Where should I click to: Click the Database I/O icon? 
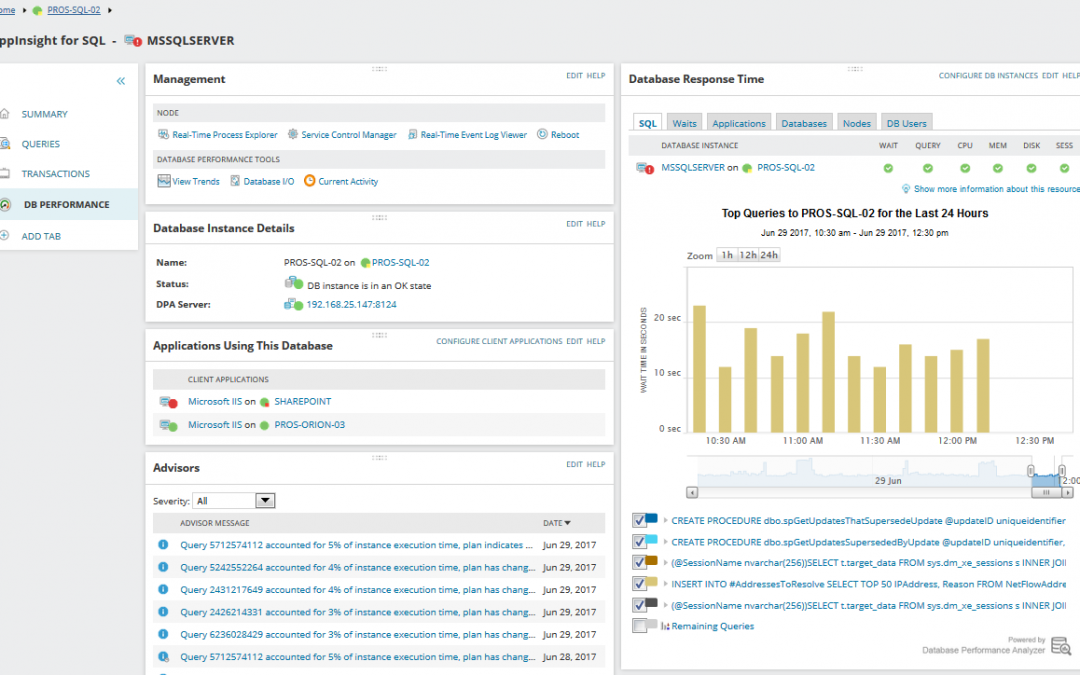click(235, 181)
